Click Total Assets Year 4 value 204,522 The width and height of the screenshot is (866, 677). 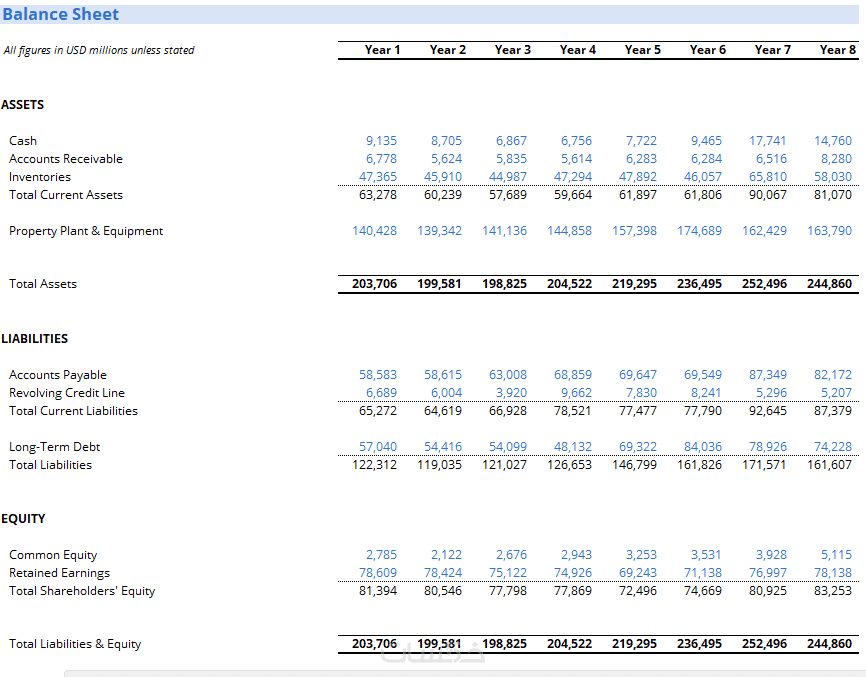[569, 284]
